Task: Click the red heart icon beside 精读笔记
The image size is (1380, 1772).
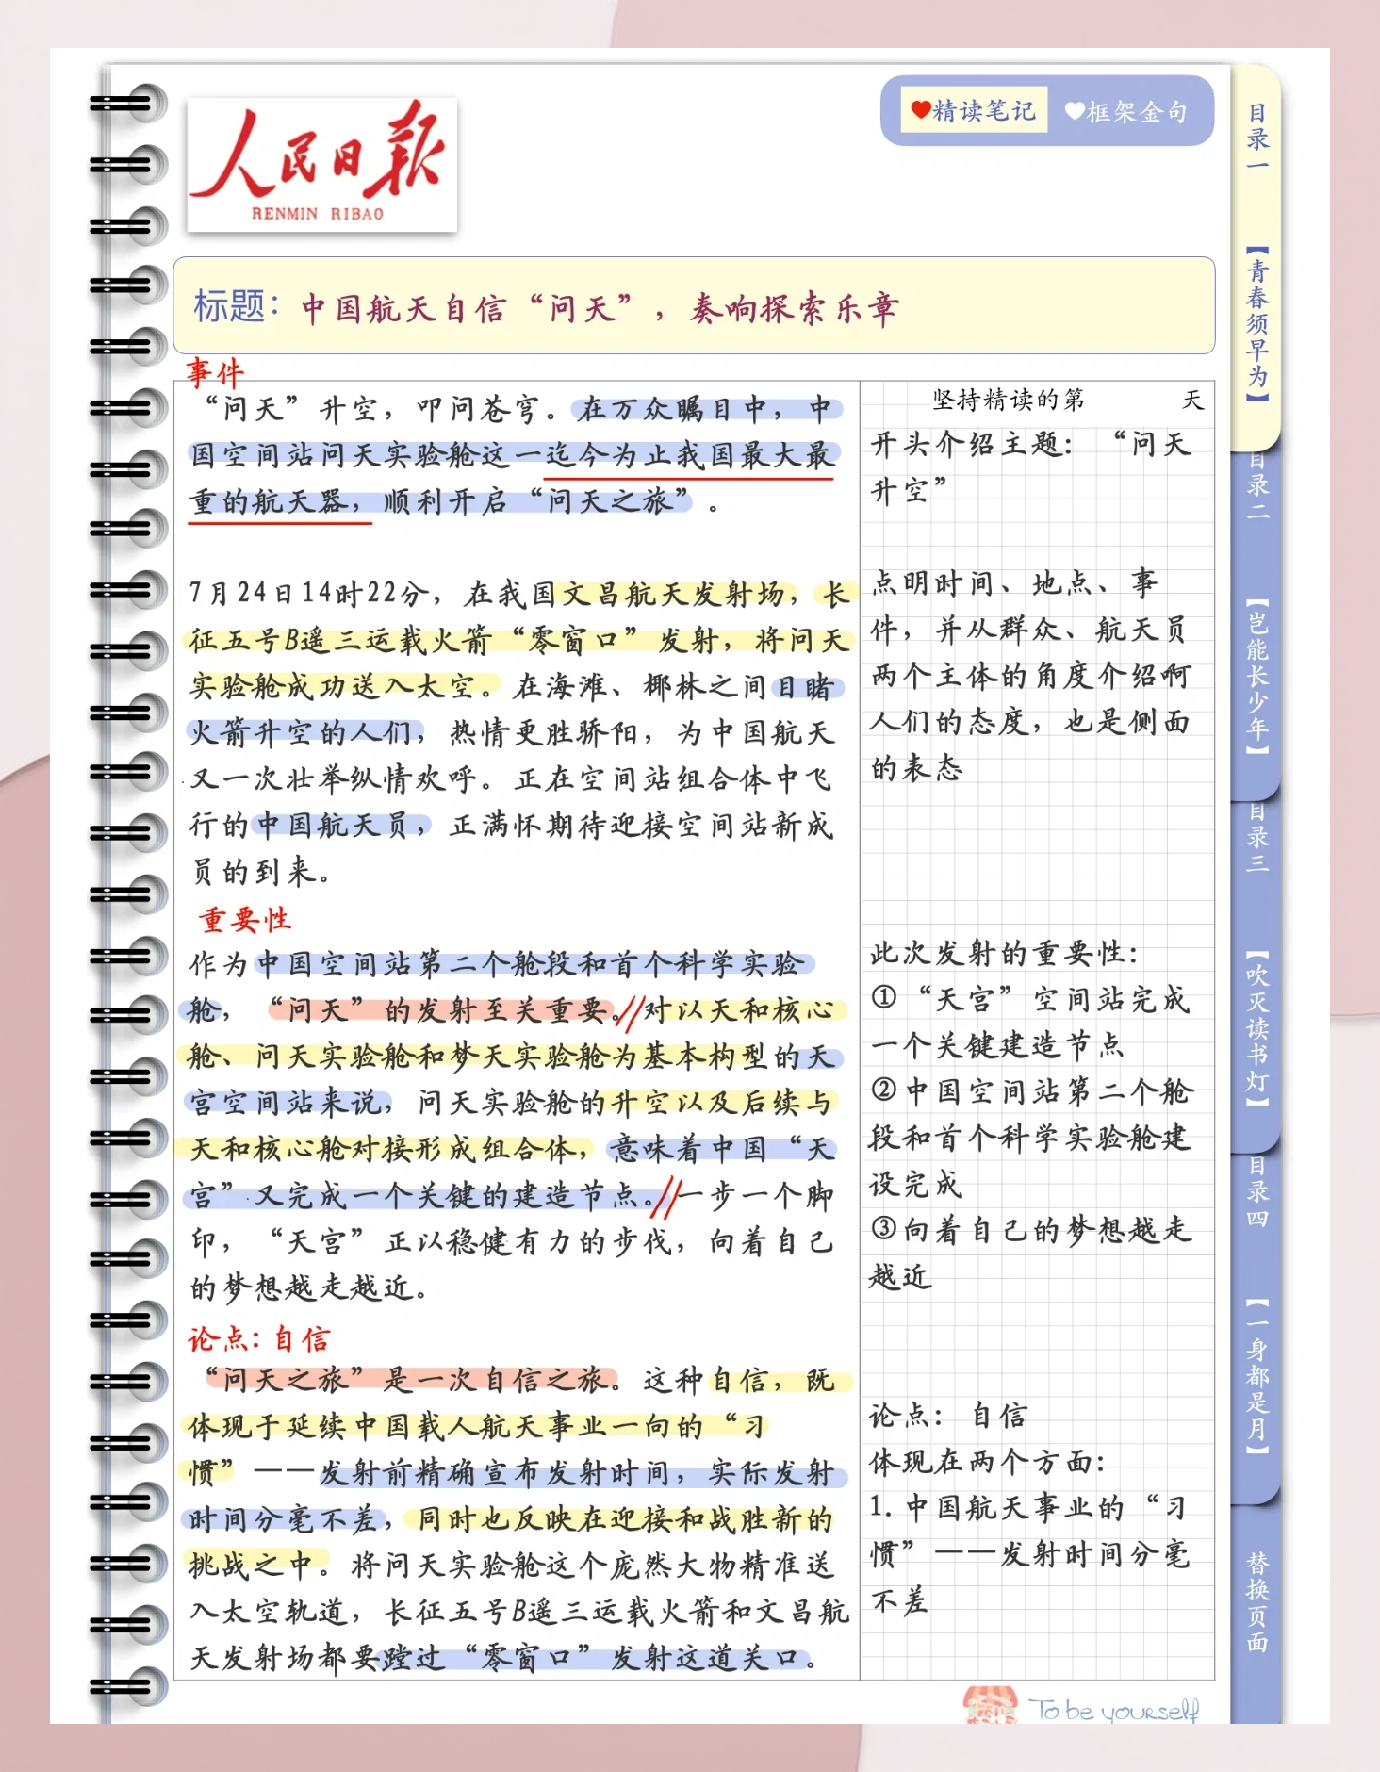Action: click(920, 111)
